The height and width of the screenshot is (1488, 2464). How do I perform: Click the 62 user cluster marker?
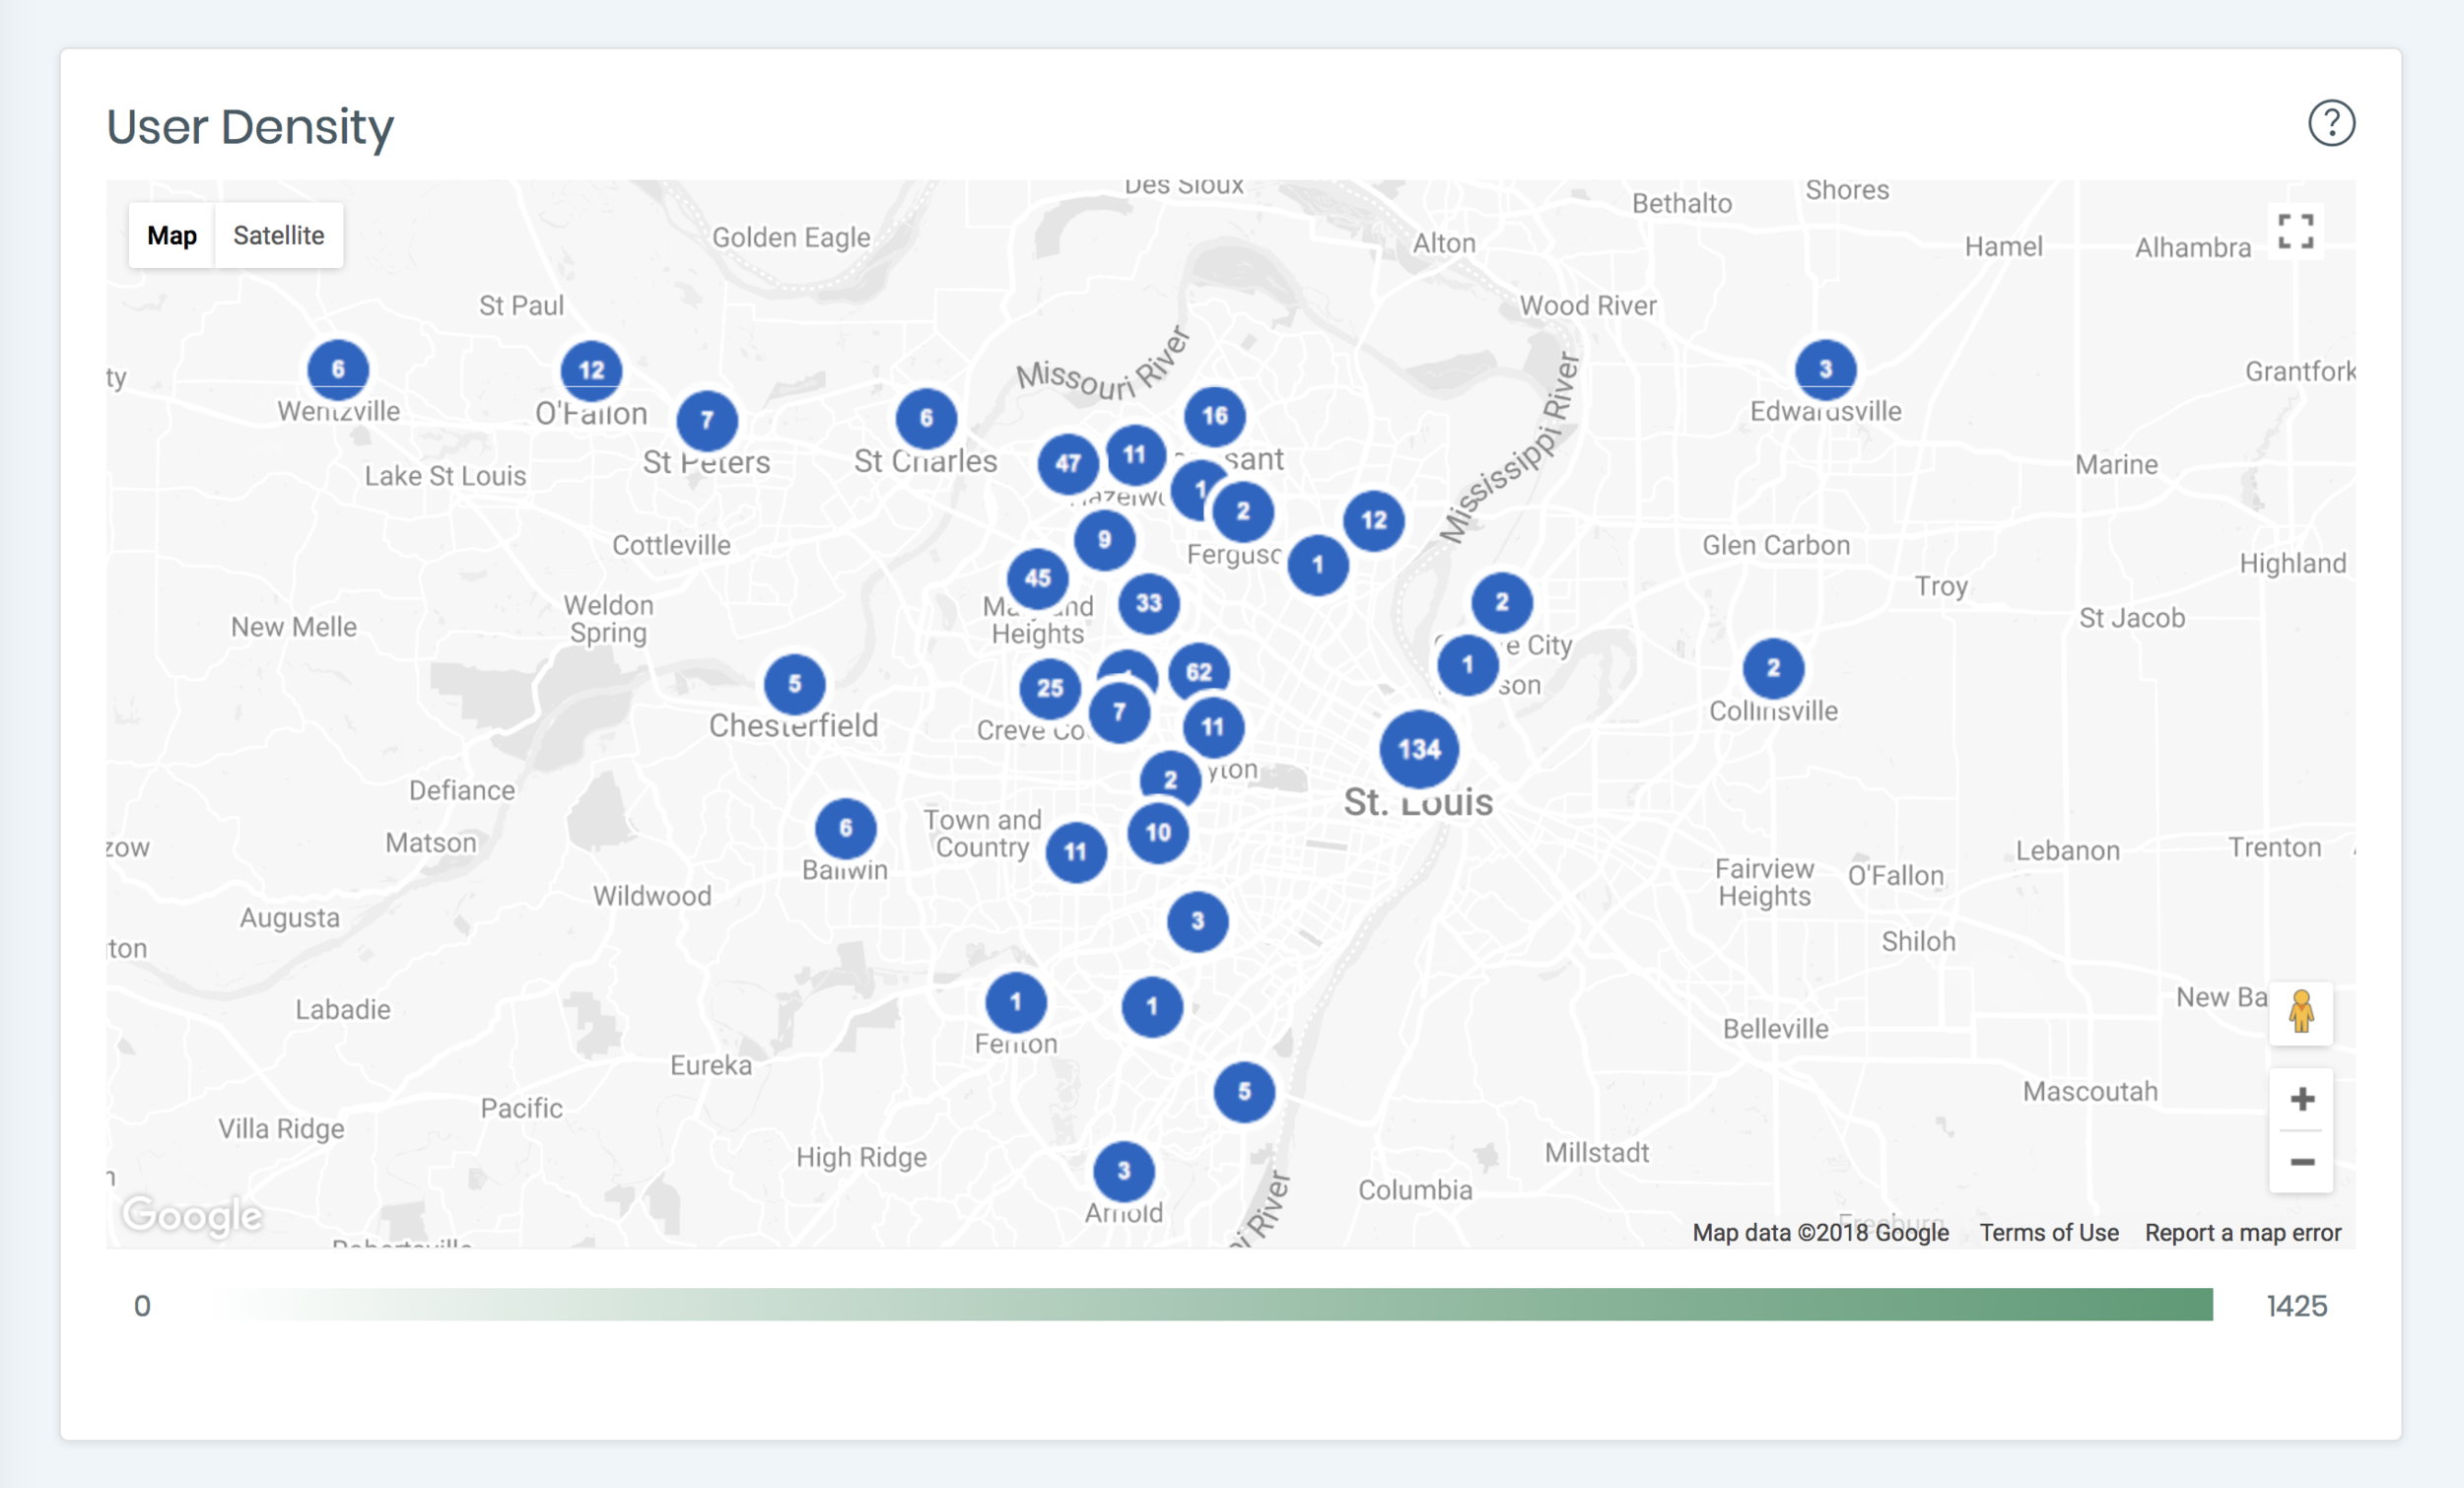pyautogui.click(x=1199, y=672)
